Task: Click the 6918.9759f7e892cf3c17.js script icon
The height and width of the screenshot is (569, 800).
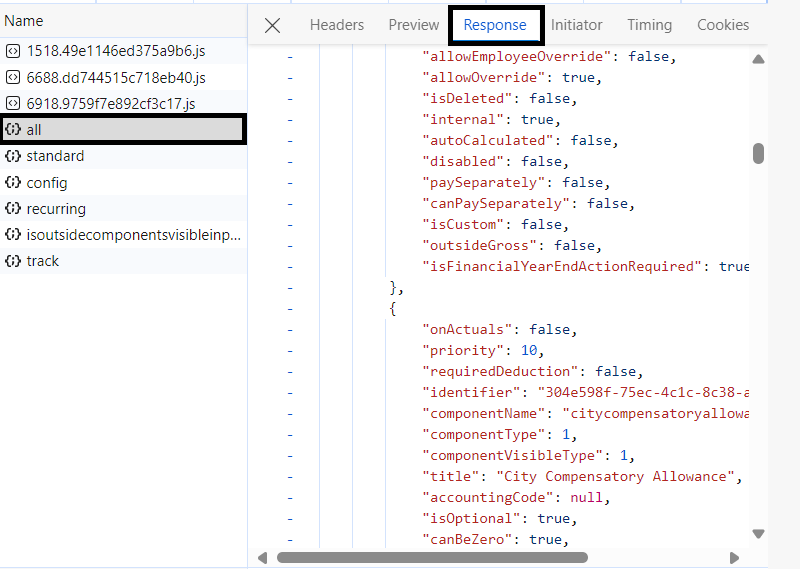Action: coord(13,103)
